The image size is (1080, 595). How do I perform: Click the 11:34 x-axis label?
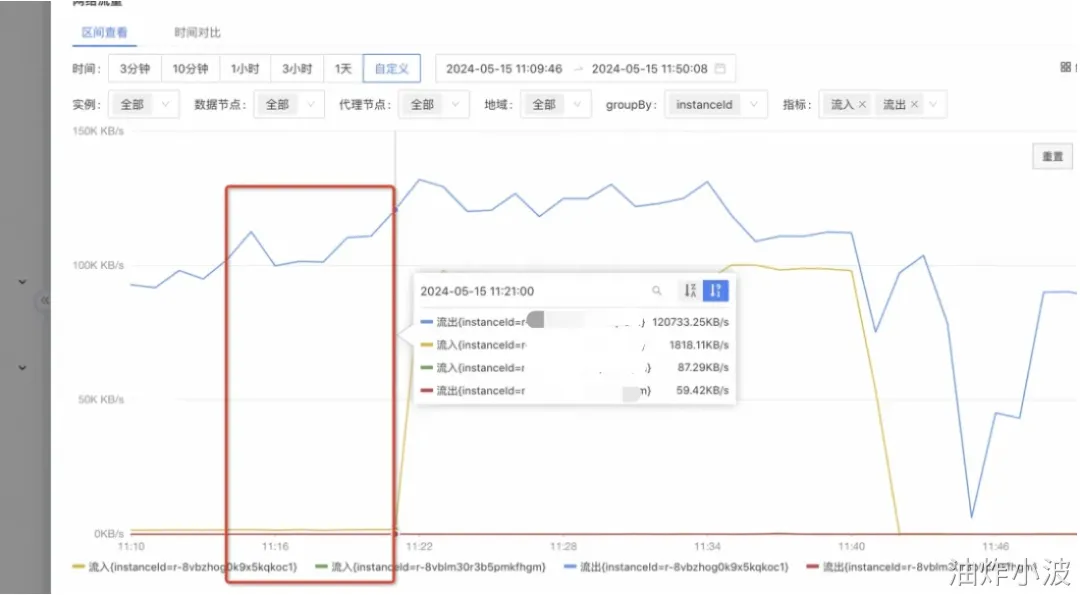pyautogui.click(x=707, y=546)
